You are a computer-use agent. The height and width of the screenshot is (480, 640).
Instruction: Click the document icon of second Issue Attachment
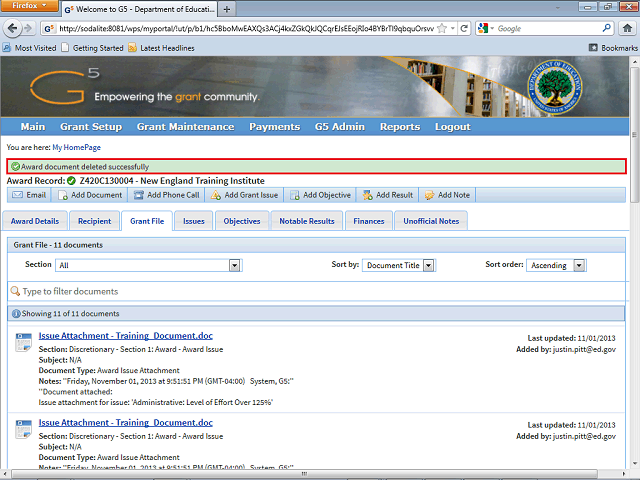click(x=23, y=429)
